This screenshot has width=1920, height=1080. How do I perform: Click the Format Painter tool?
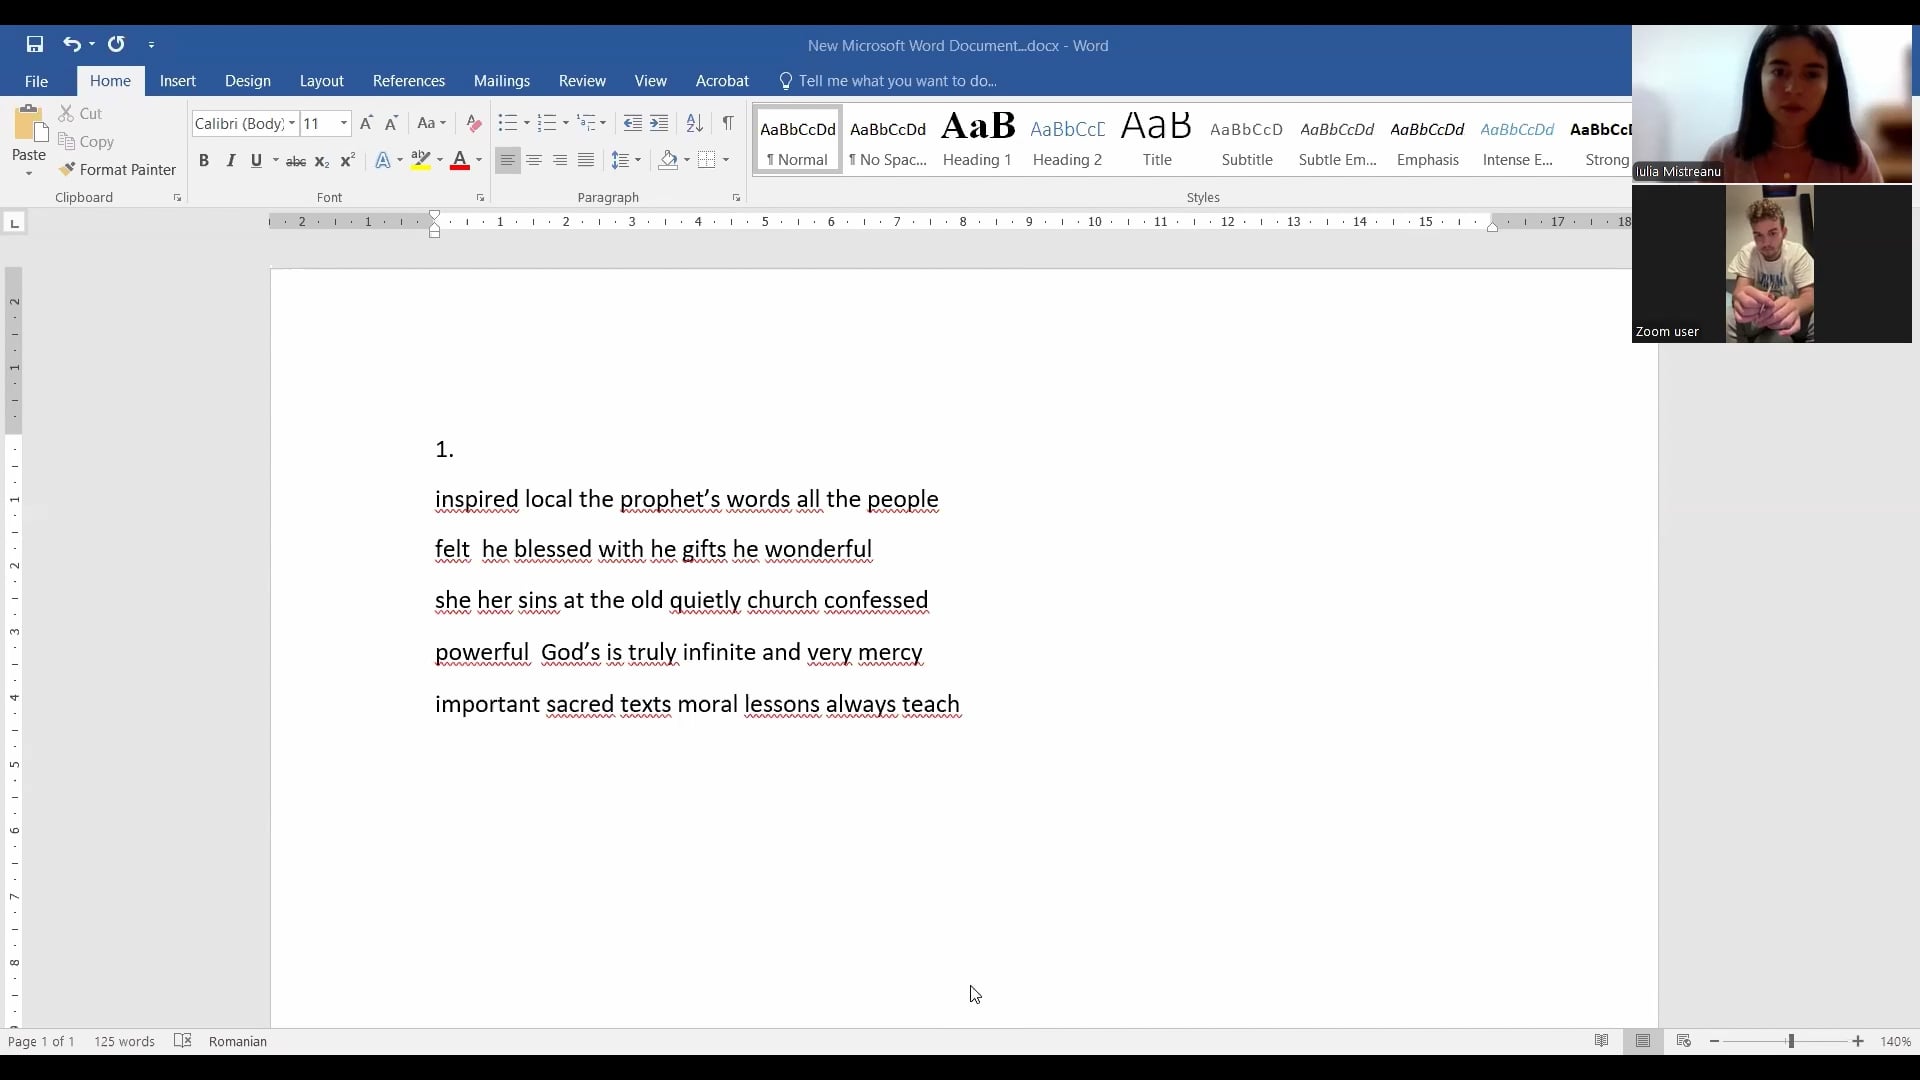117,170
